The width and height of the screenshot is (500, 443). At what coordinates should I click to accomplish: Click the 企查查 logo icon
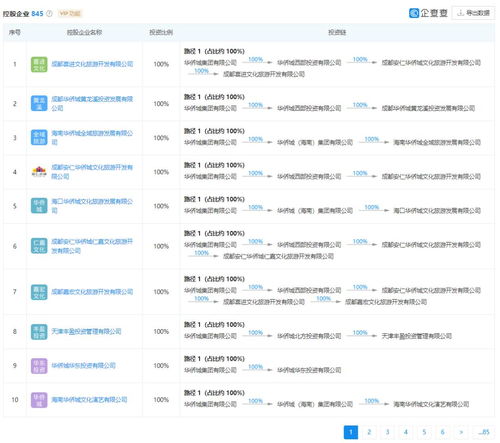click(414, 13)
